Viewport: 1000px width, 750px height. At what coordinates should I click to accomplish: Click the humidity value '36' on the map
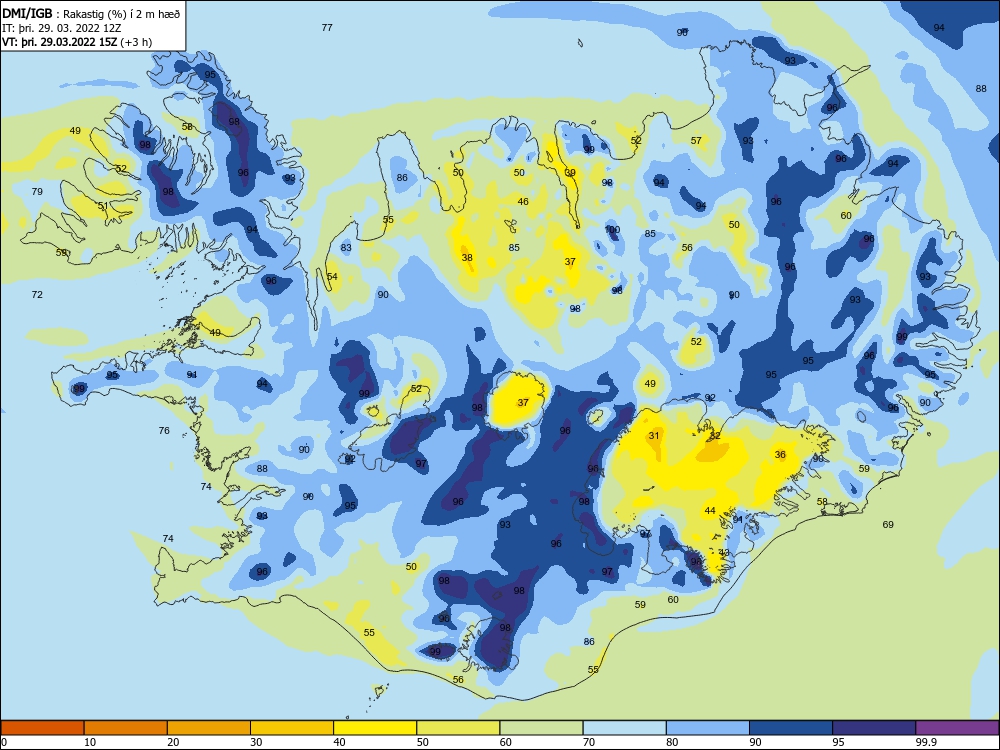(x=780, y=455)
